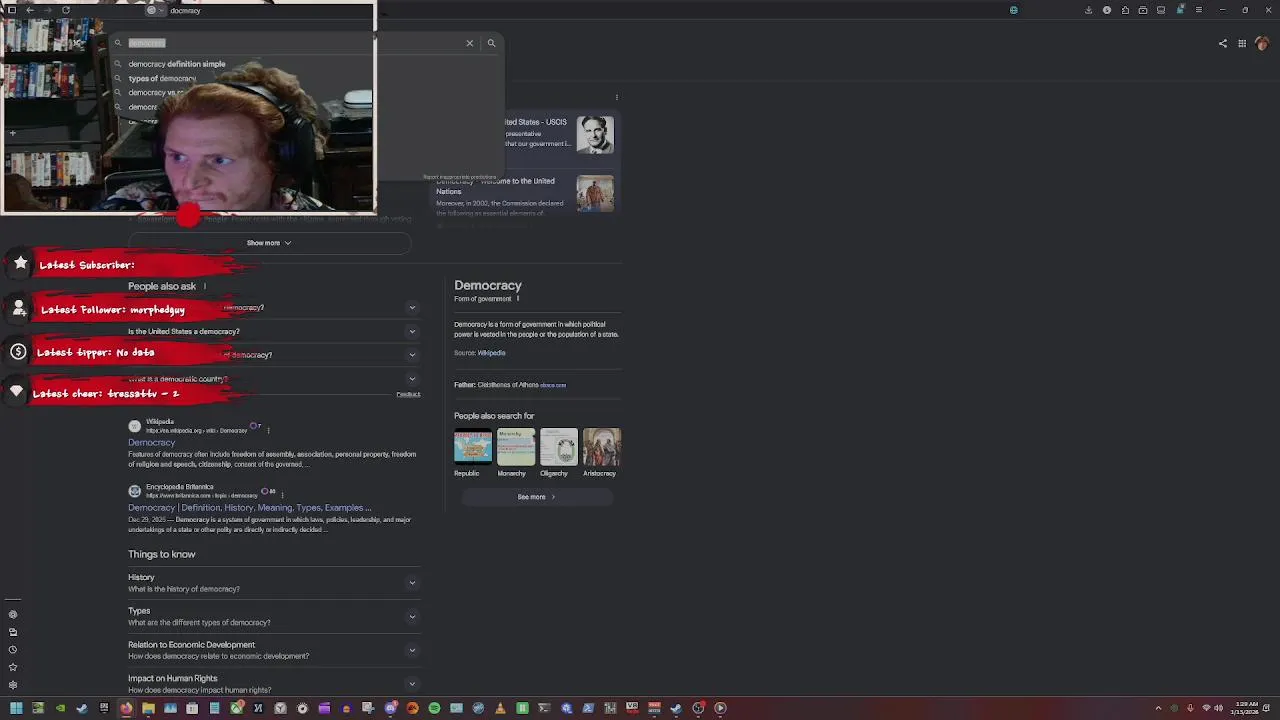The image size is (1280, 720).
Task: Click the share icon on Google page
Action: 1222,43
